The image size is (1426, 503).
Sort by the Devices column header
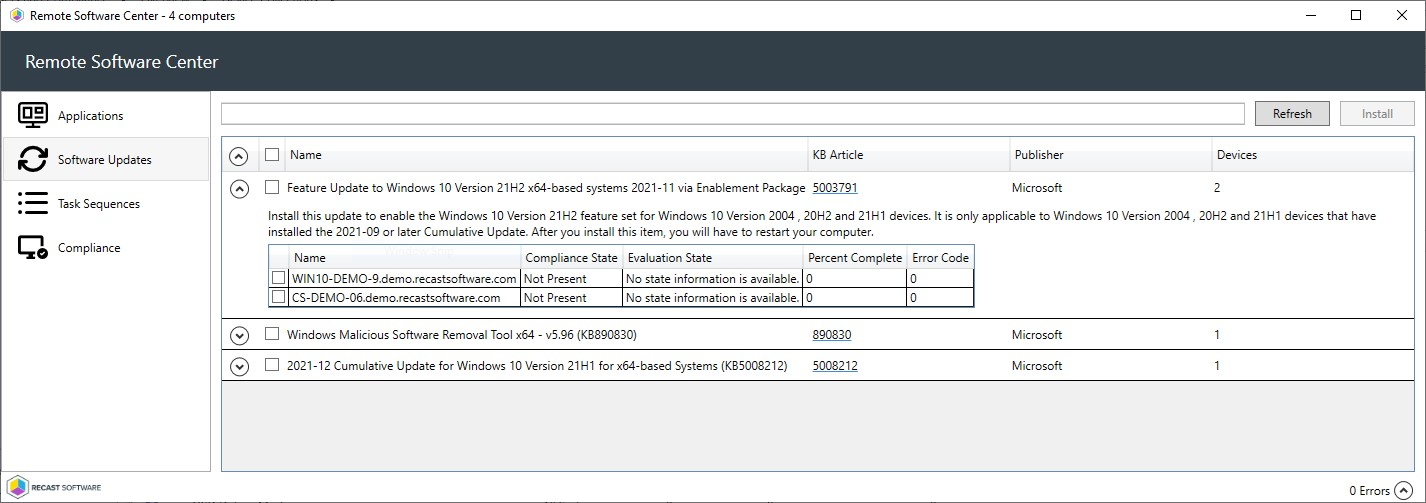(x=1313, y=155)
